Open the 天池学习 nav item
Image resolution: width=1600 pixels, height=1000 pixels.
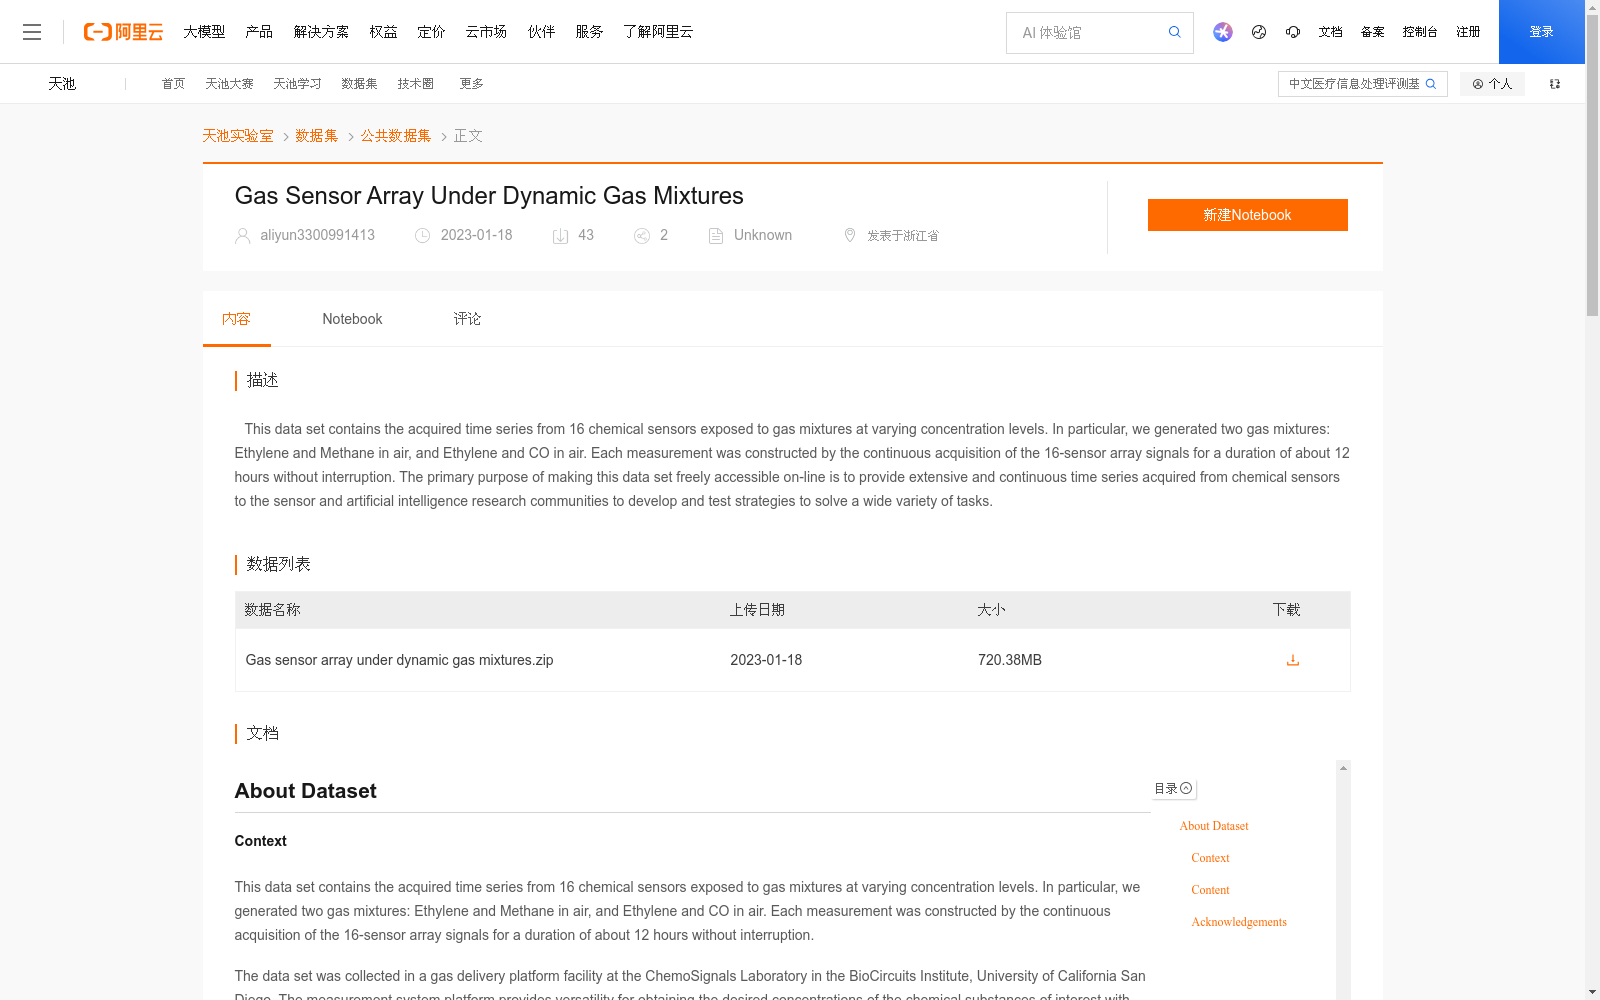(297, 84)
